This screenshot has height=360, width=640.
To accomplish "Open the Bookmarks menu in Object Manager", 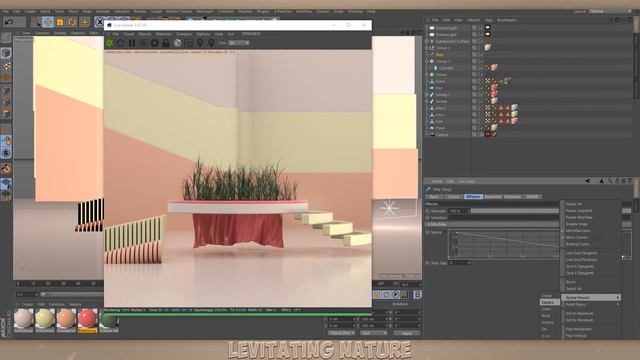I will 507,20.
